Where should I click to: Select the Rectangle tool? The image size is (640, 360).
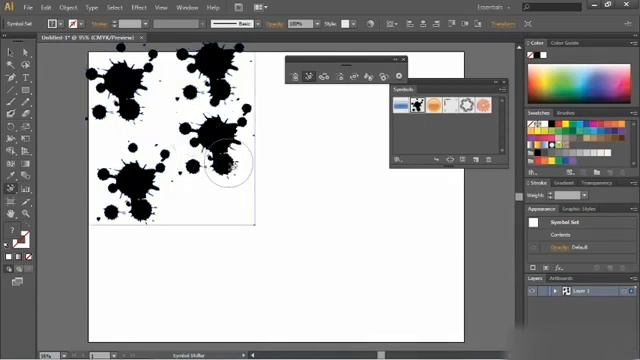(x=25, y=90)
